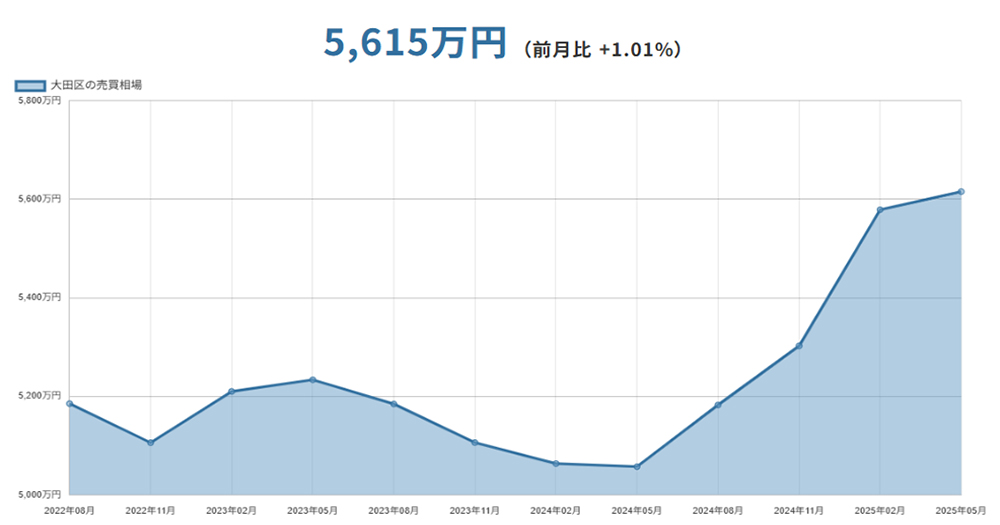Click the 2025年02月 x-axis label
Image resolution: width=1000 pixels, height=525 pixels.
pyautogui.click(x=880, y=511)
